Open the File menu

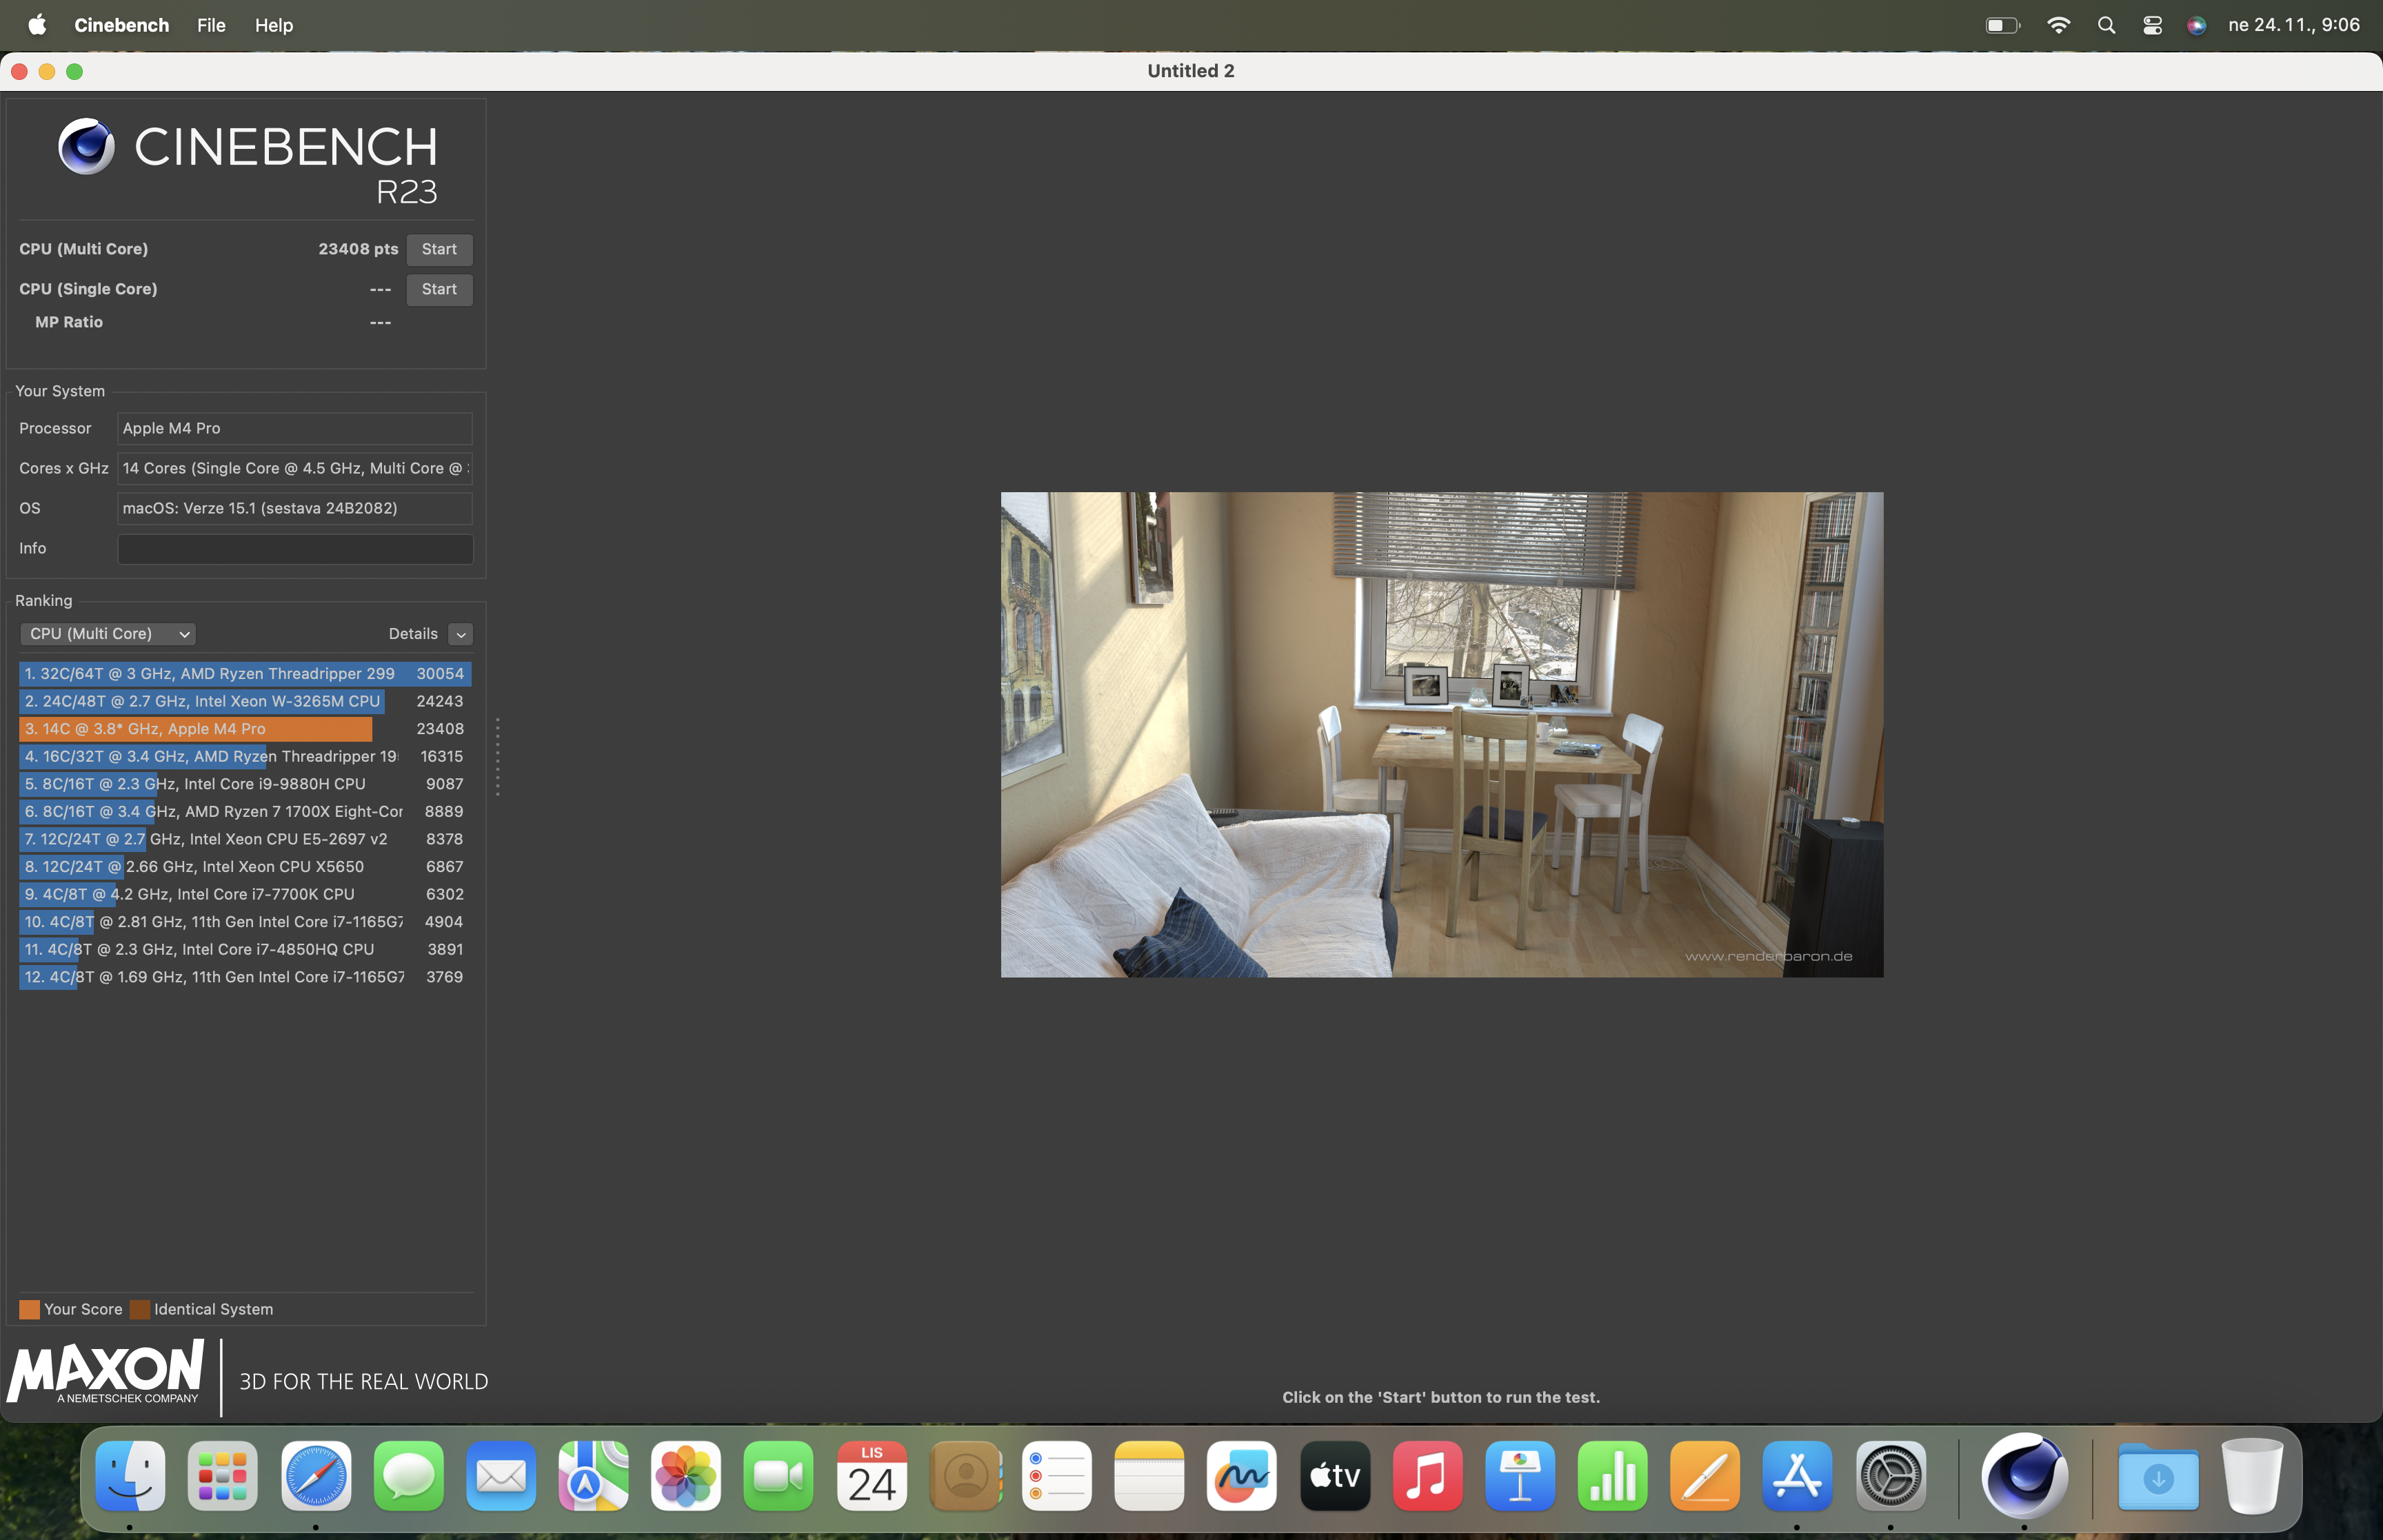(x=211, y=25)
